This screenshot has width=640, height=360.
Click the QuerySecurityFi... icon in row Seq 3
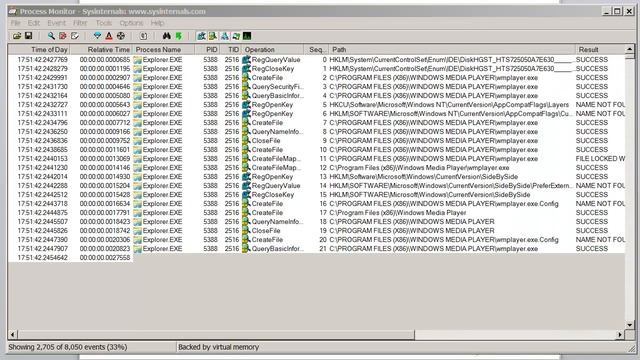point(246,87)
